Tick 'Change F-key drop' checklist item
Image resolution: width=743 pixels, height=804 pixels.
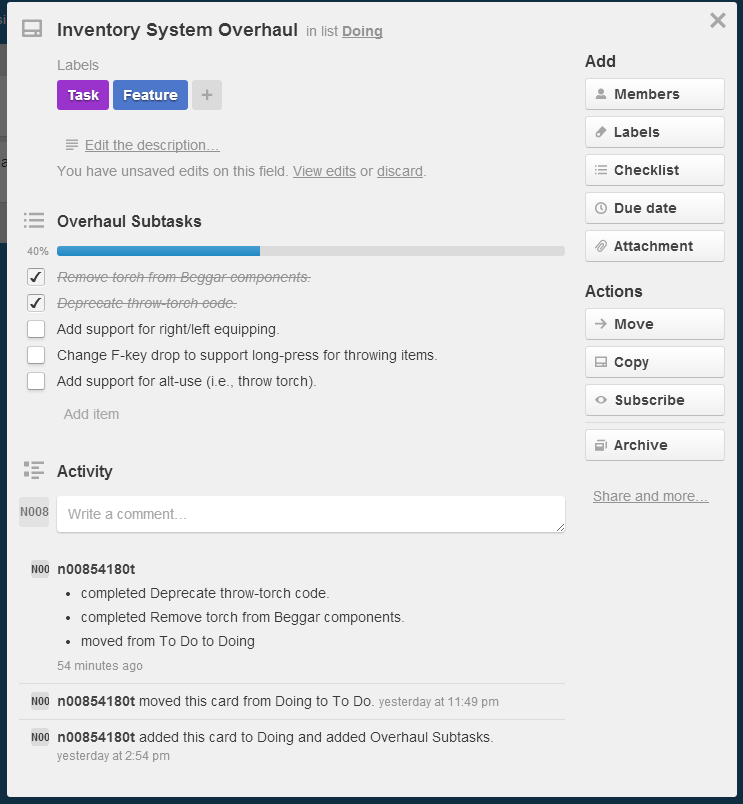(x=36, y=355)
